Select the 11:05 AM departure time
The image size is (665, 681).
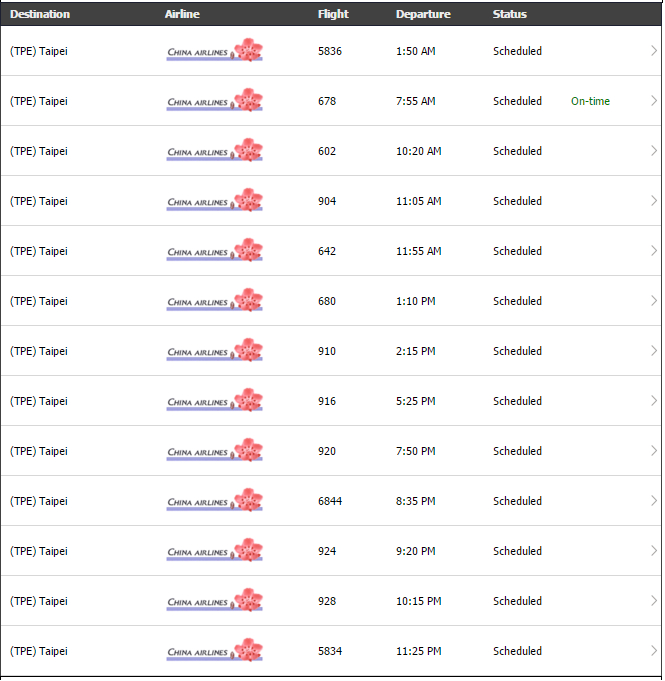(418, 201)
